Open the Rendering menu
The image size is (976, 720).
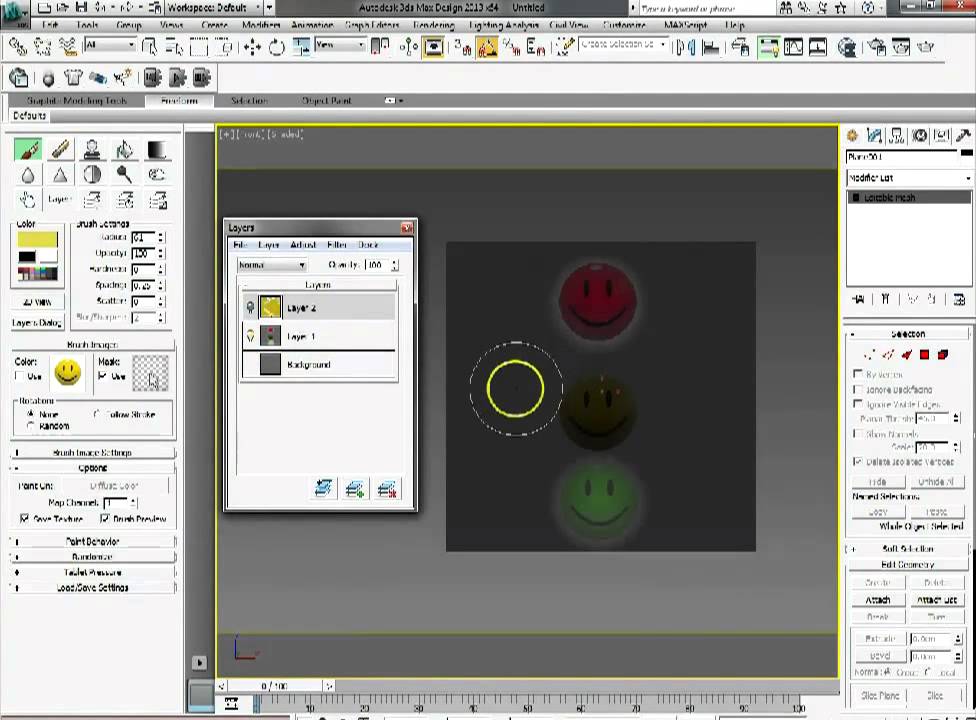[434, 26]
